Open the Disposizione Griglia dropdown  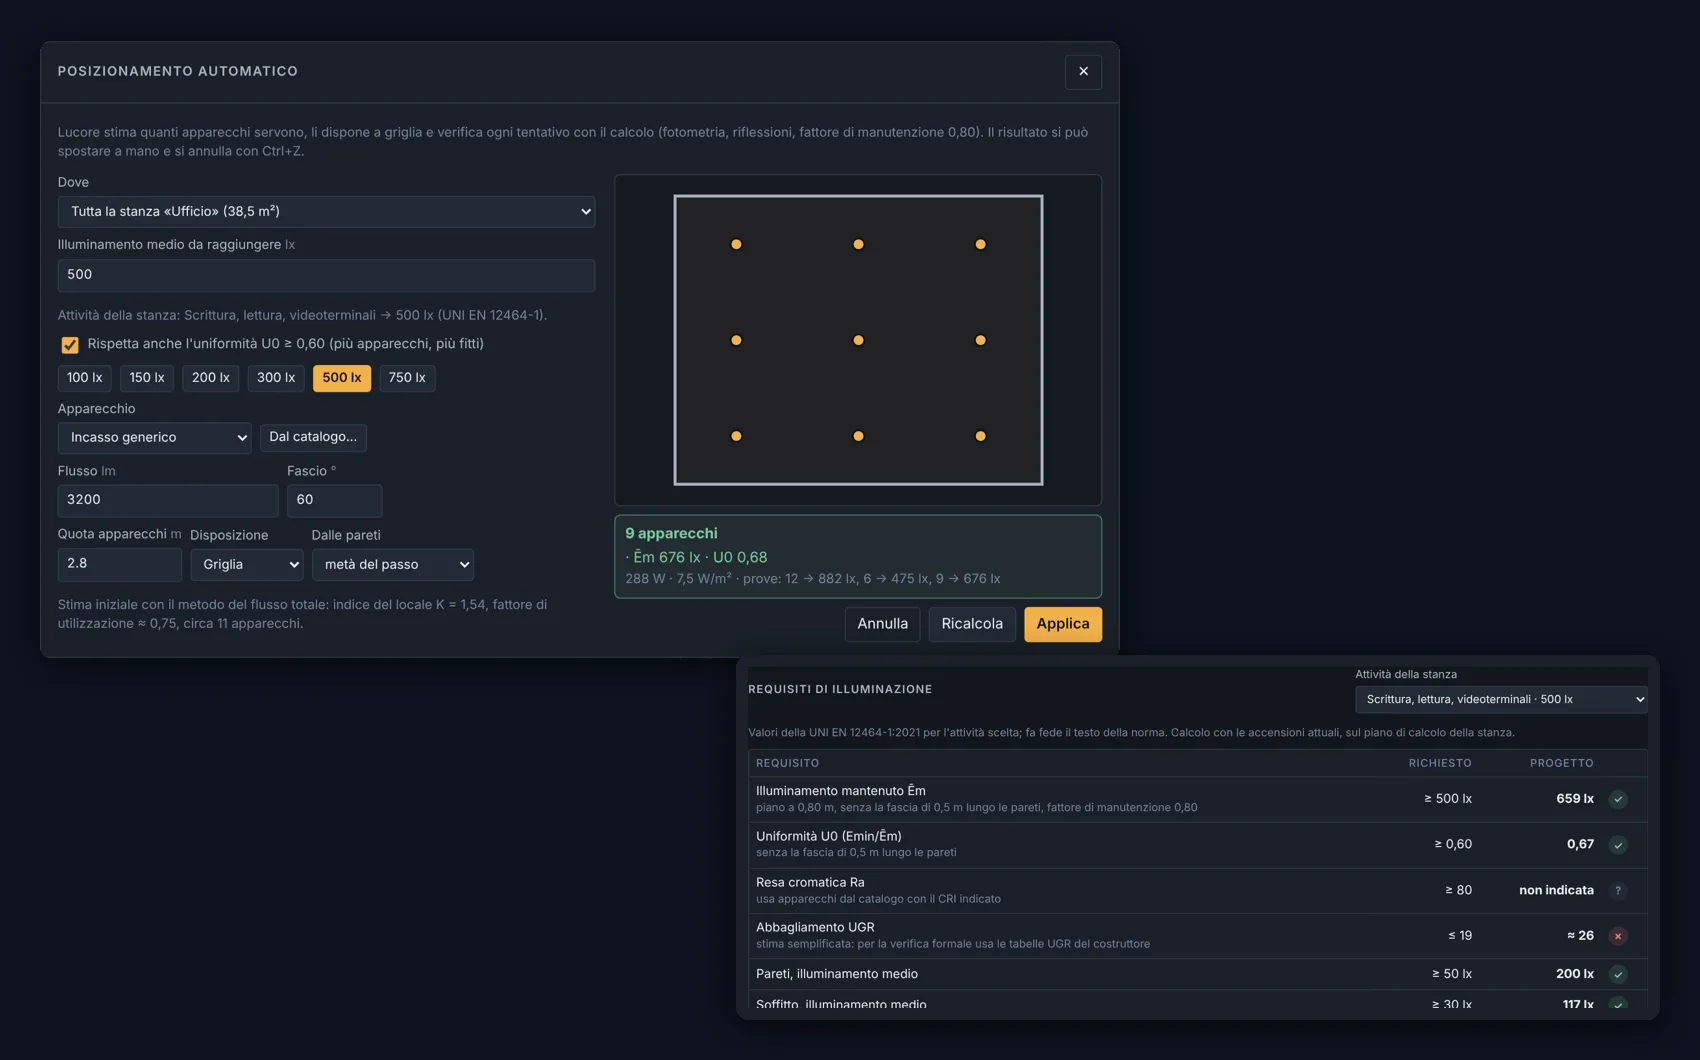[x=247, y=565]
